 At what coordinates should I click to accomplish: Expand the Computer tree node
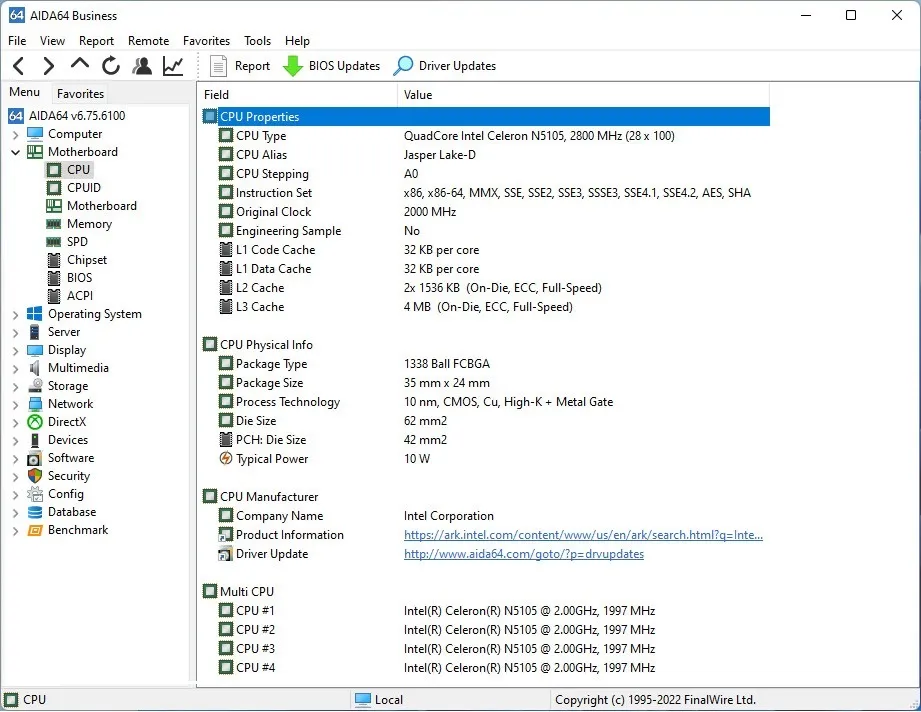pyautogui.click(x=15, y=134)
